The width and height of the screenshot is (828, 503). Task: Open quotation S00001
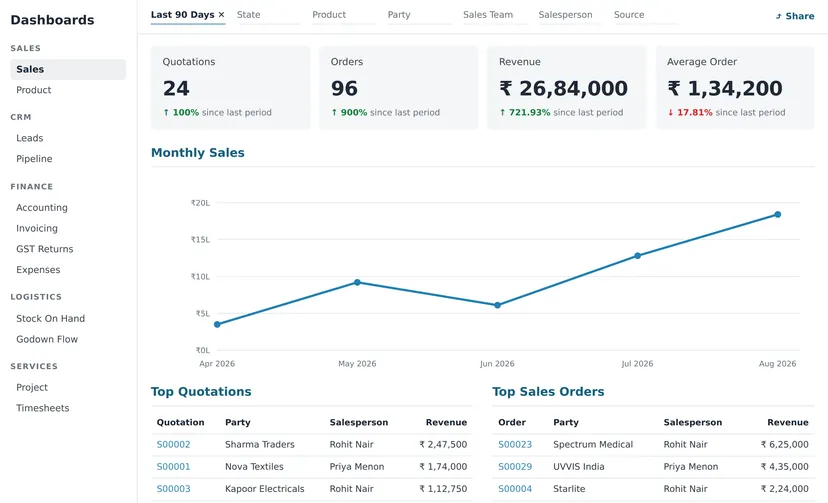(173, 467)
